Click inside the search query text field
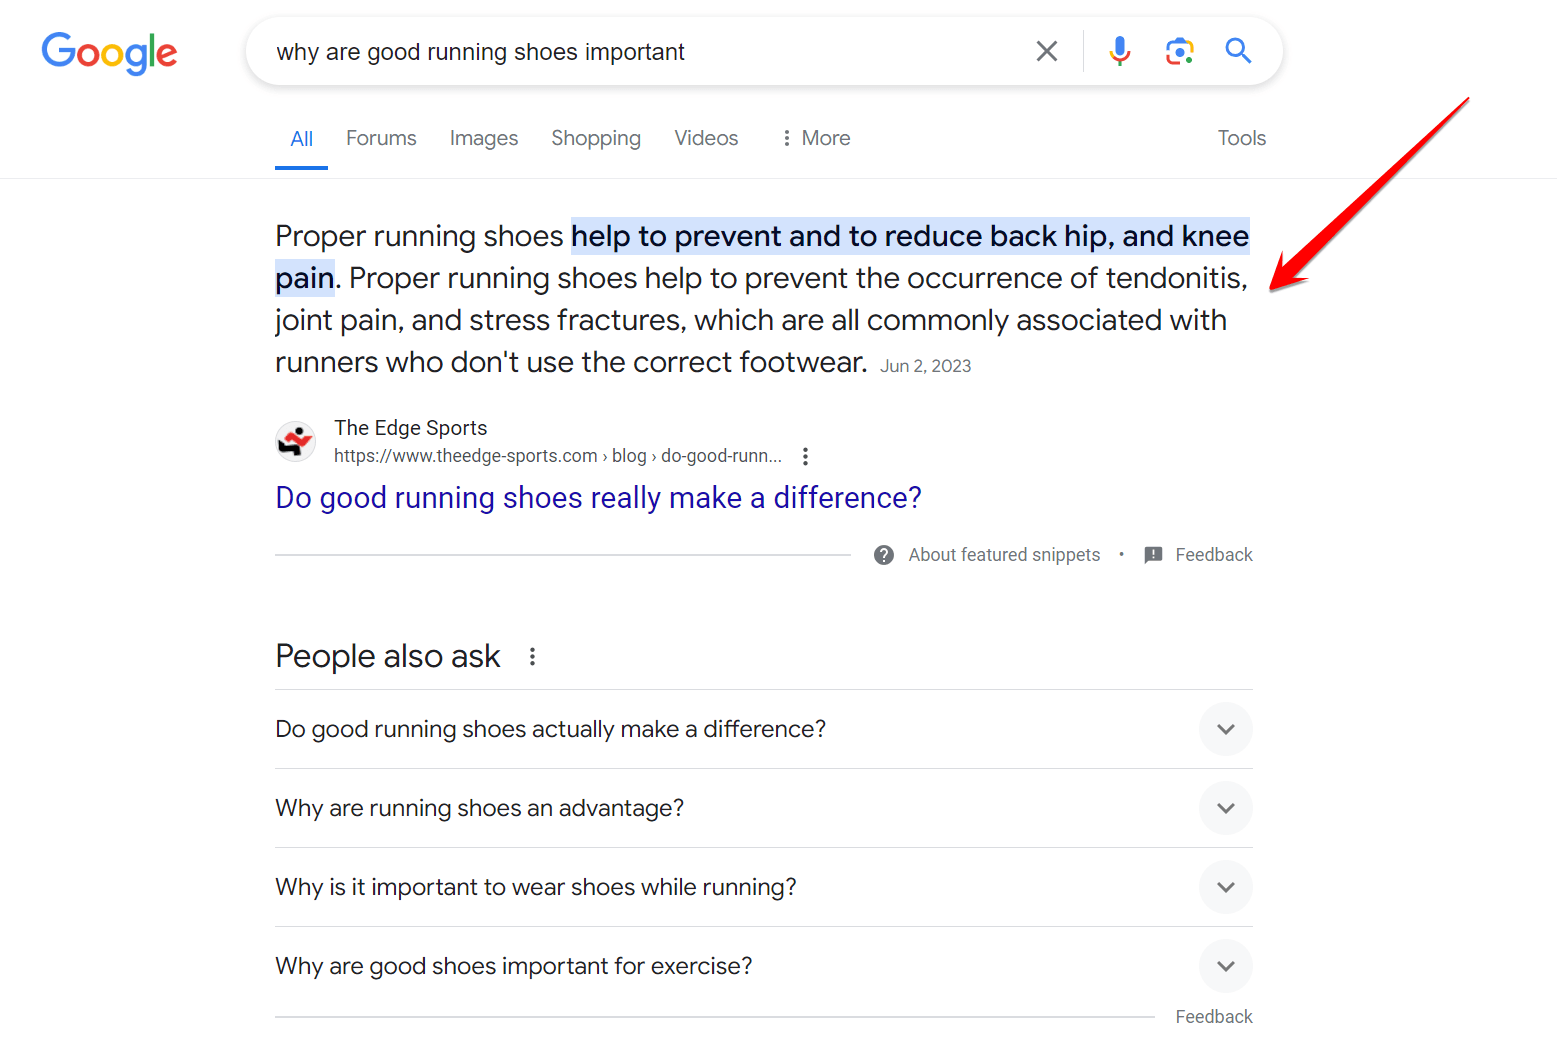The height and width of the screenshot is (1056, 1557). point(640,52)
